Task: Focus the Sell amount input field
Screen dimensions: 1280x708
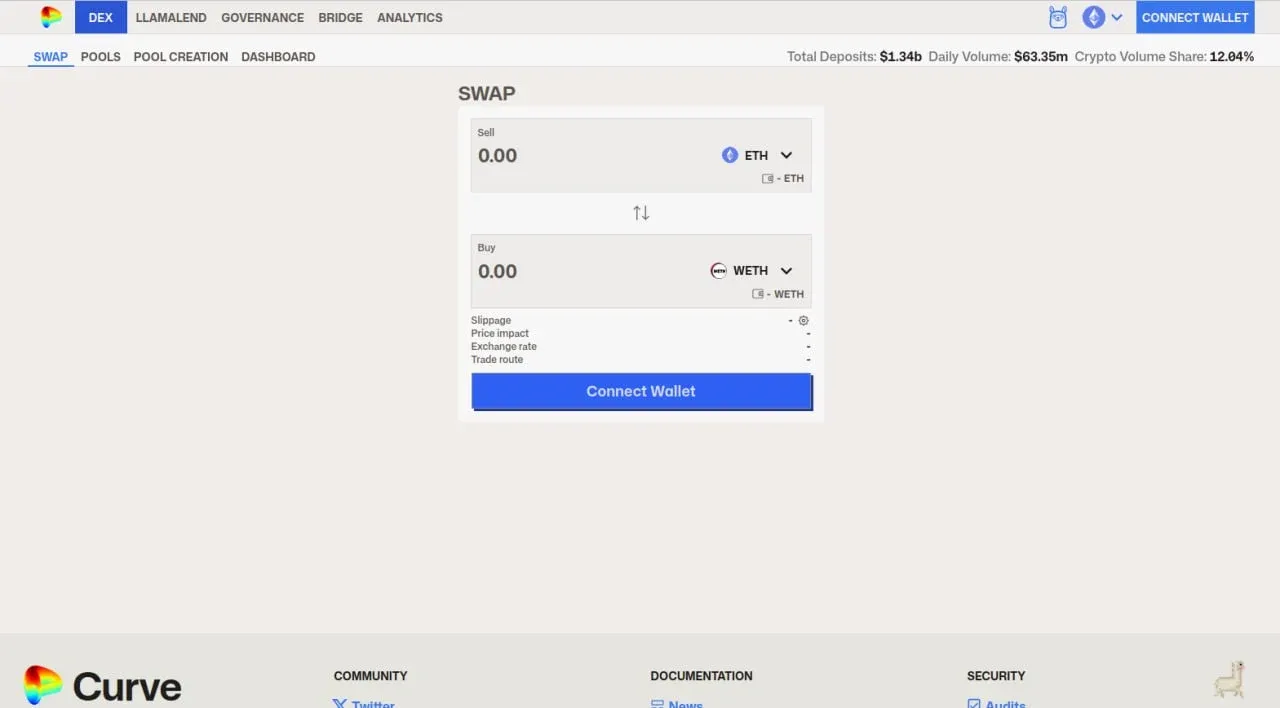Action: pos(590,156)
